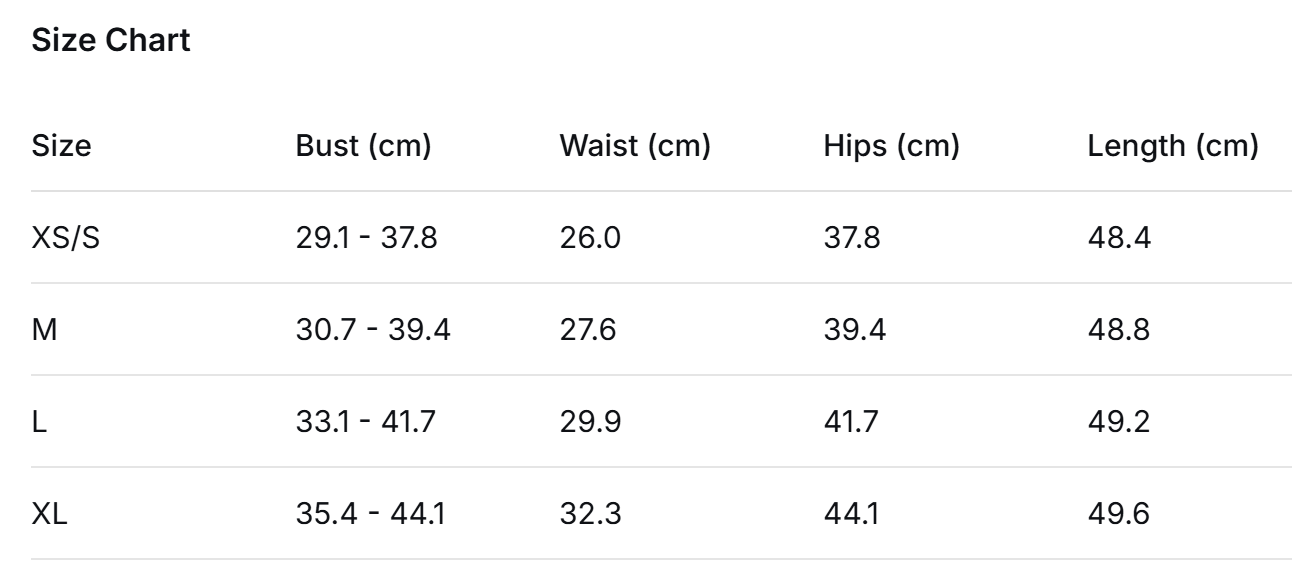Image resolution: width=1306 pixels, height=574 pixels.
Task: Select the L size row label
Action: click(x=39, y=422)
